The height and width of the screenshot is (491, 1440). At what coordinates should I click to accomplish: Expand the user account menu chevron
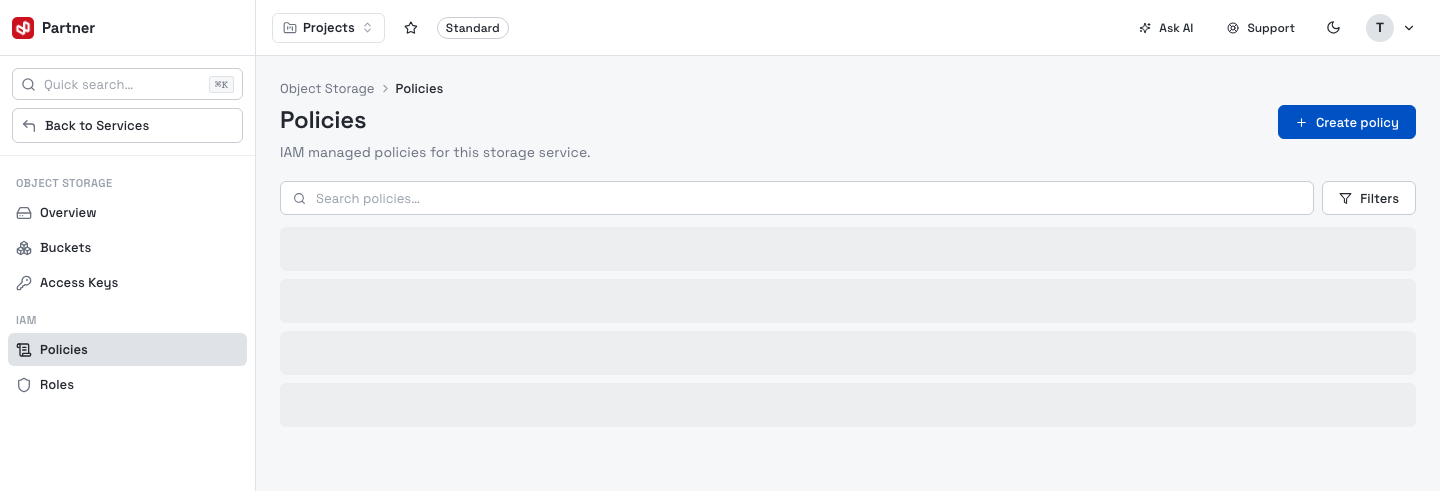(1409, 28)
